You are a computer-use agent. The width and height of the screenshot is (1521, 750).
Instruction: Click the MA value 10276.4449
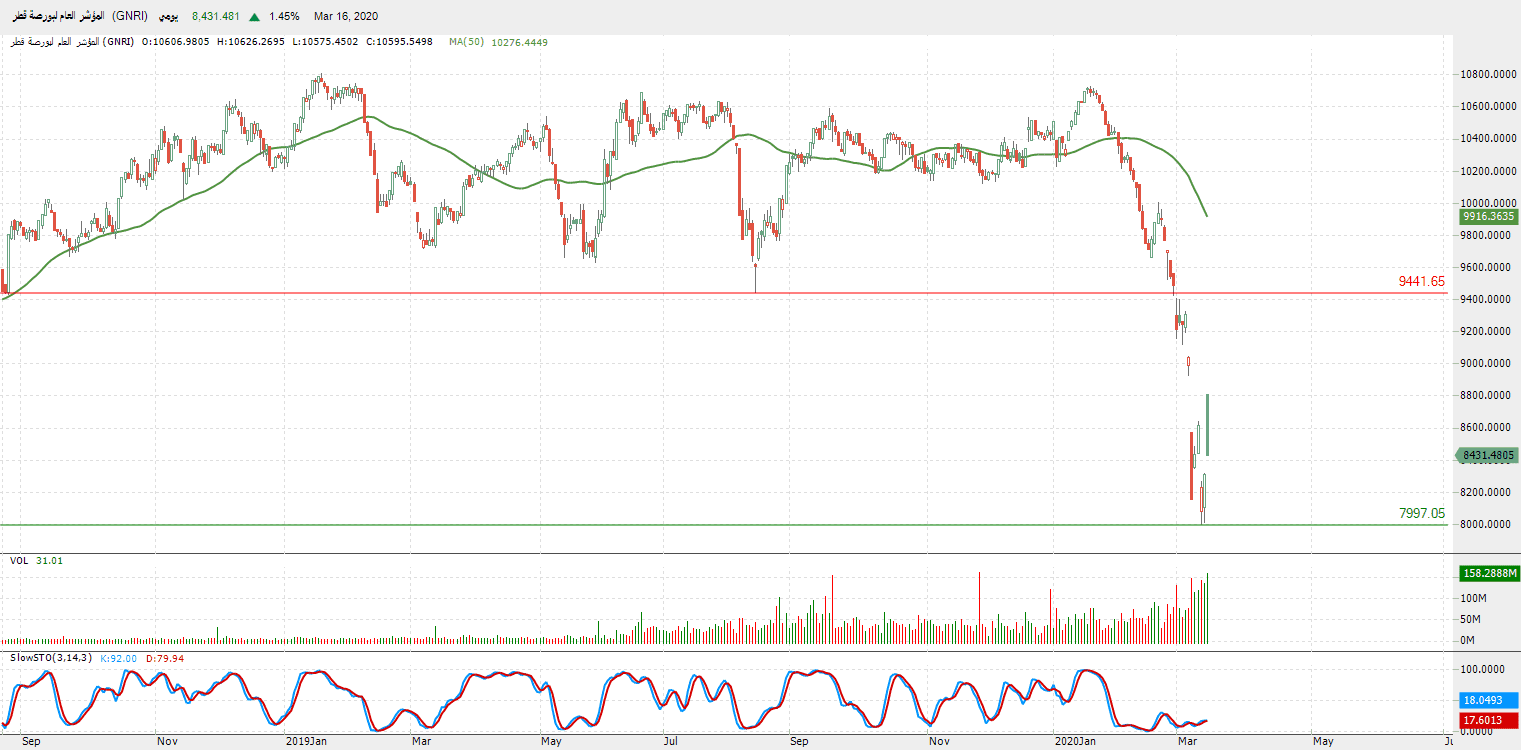point(520,42)
